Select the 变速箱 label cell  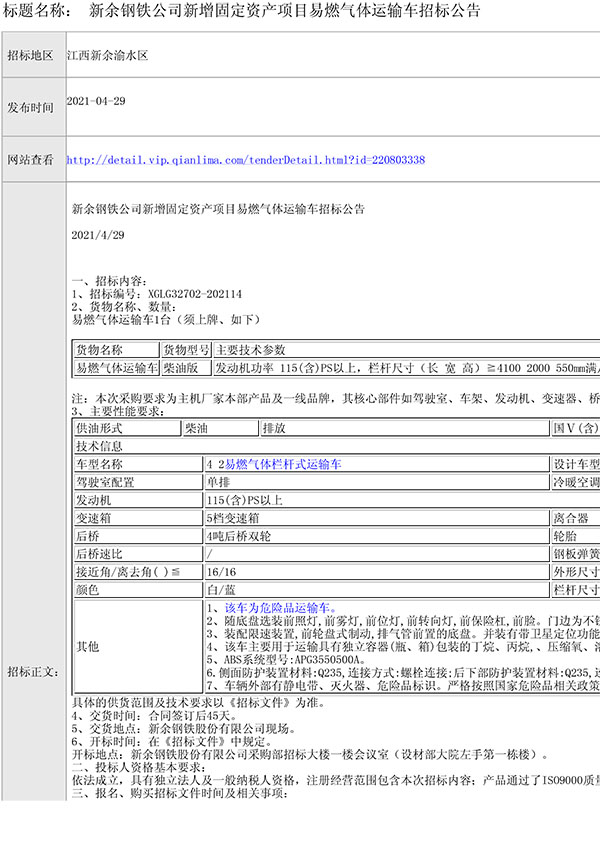[x=138, y=518]
